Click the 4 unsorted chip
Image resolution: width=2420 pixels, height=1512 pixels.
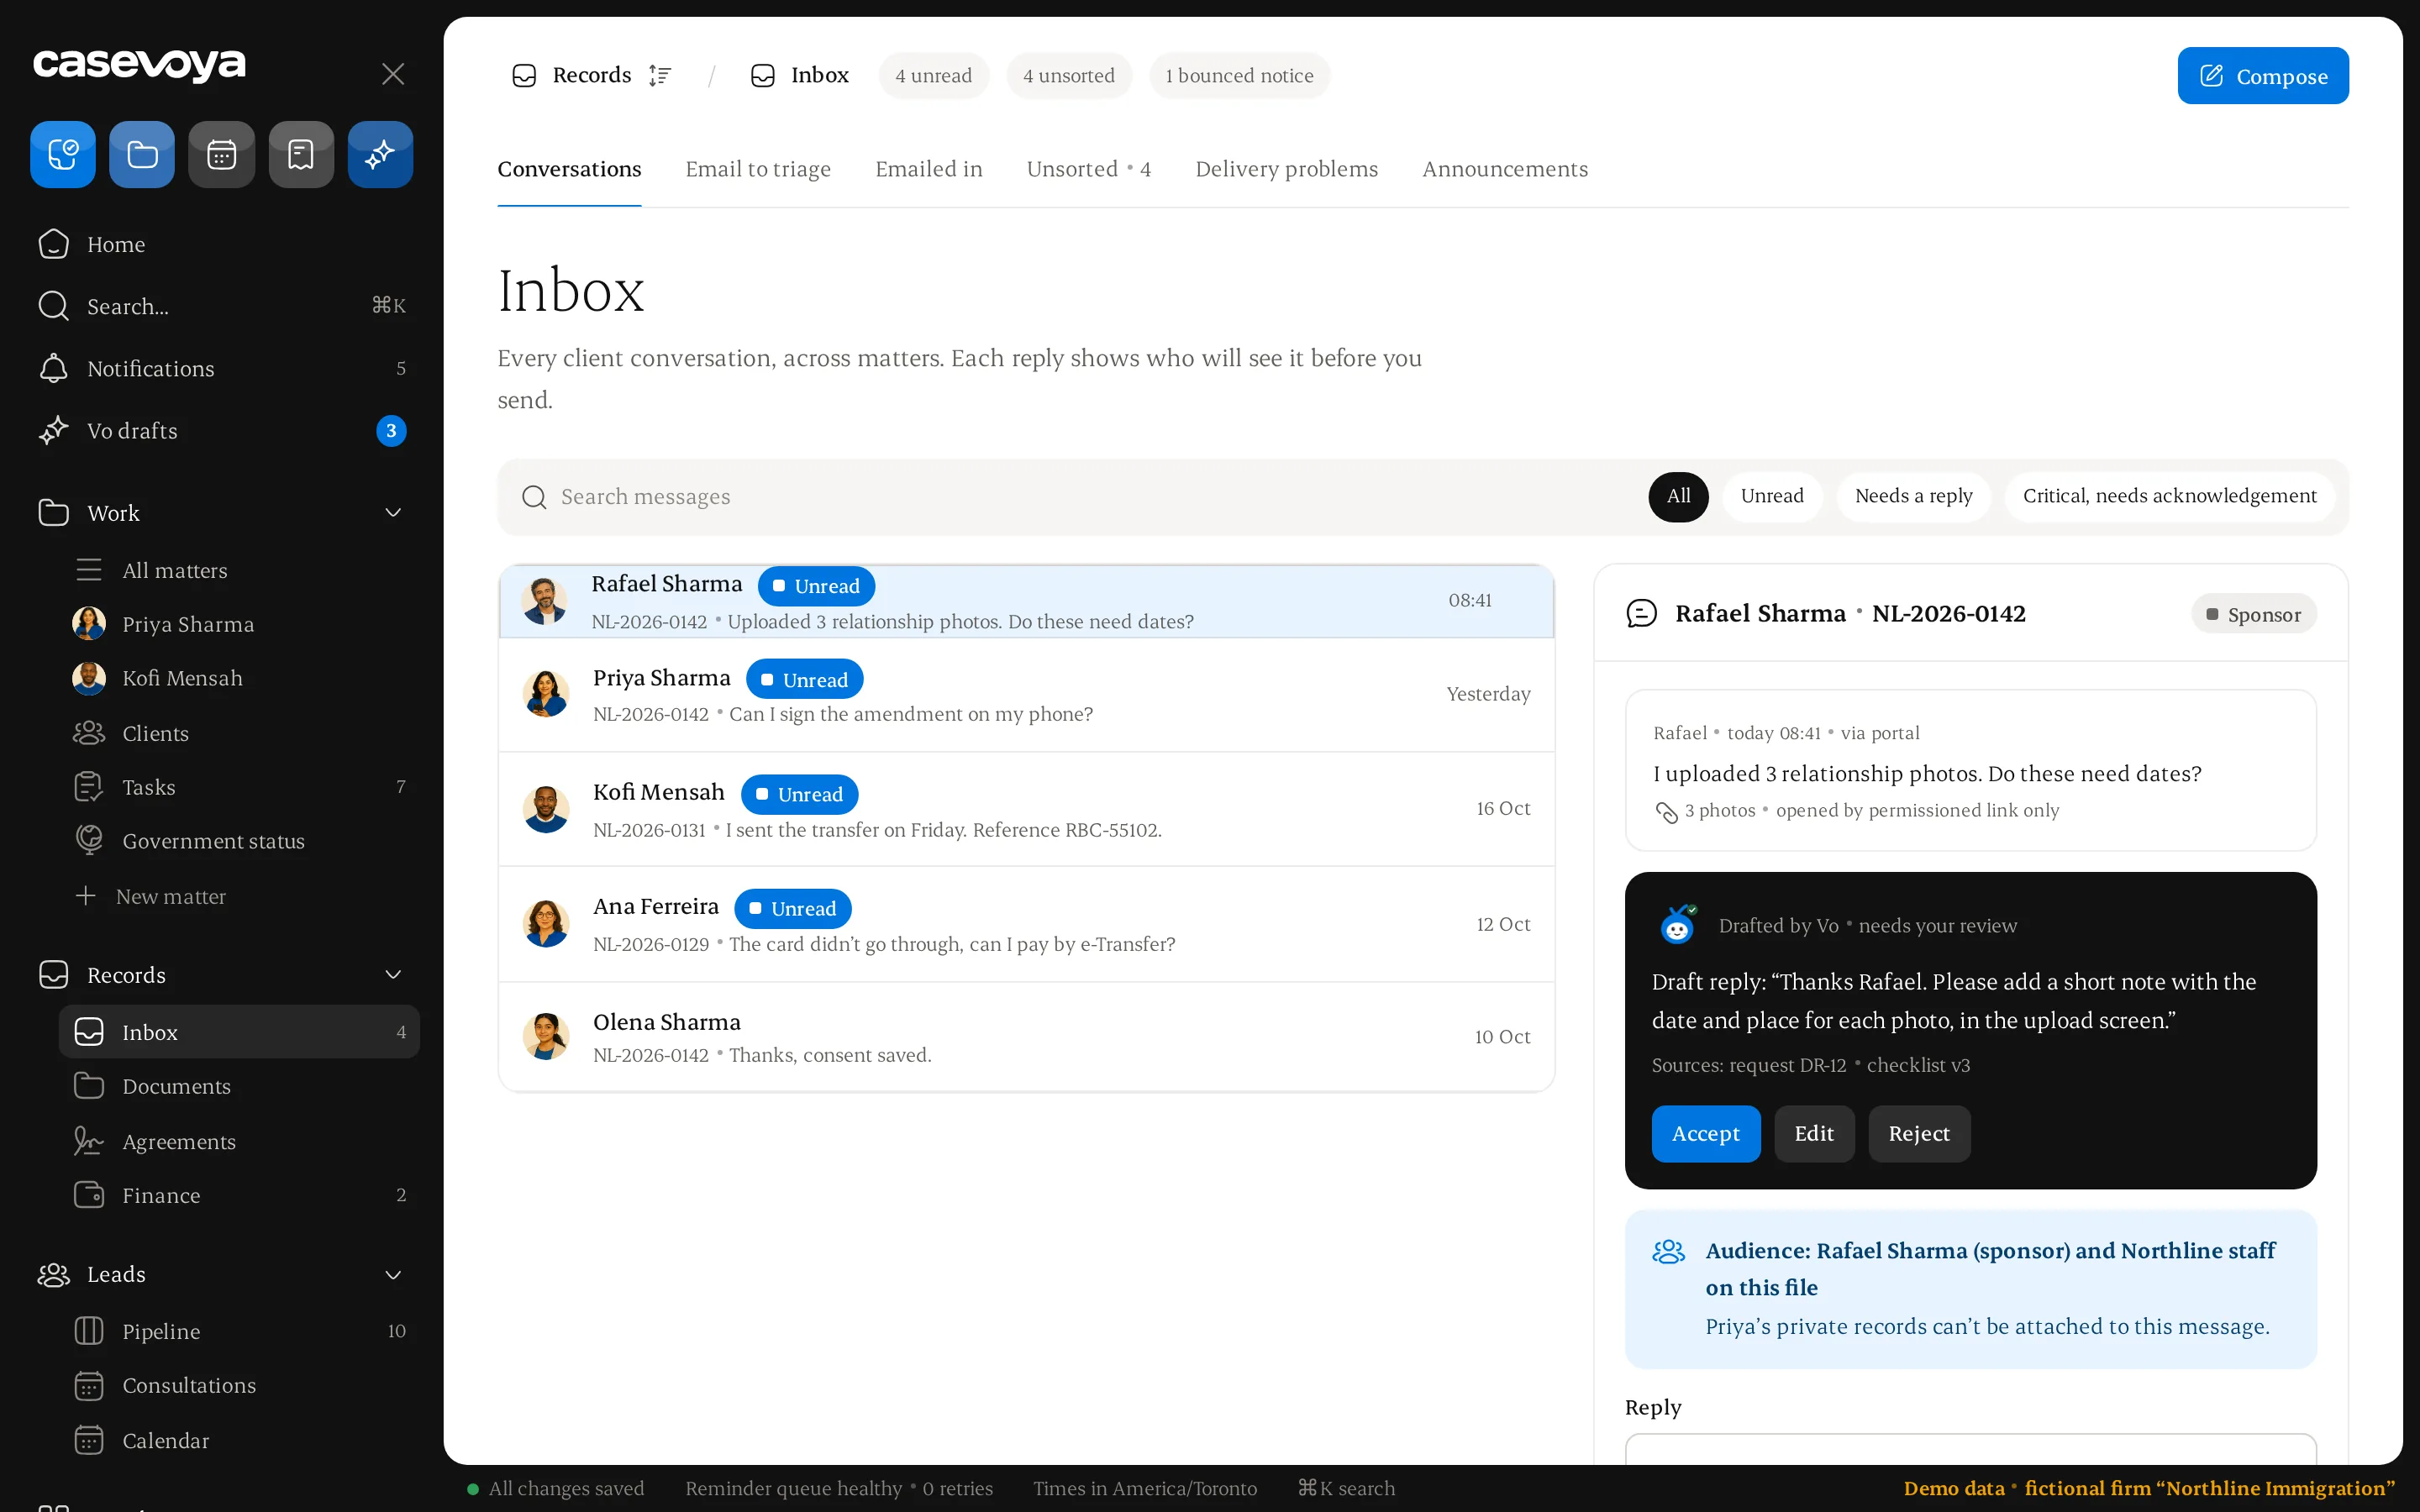pos(1069,76)
